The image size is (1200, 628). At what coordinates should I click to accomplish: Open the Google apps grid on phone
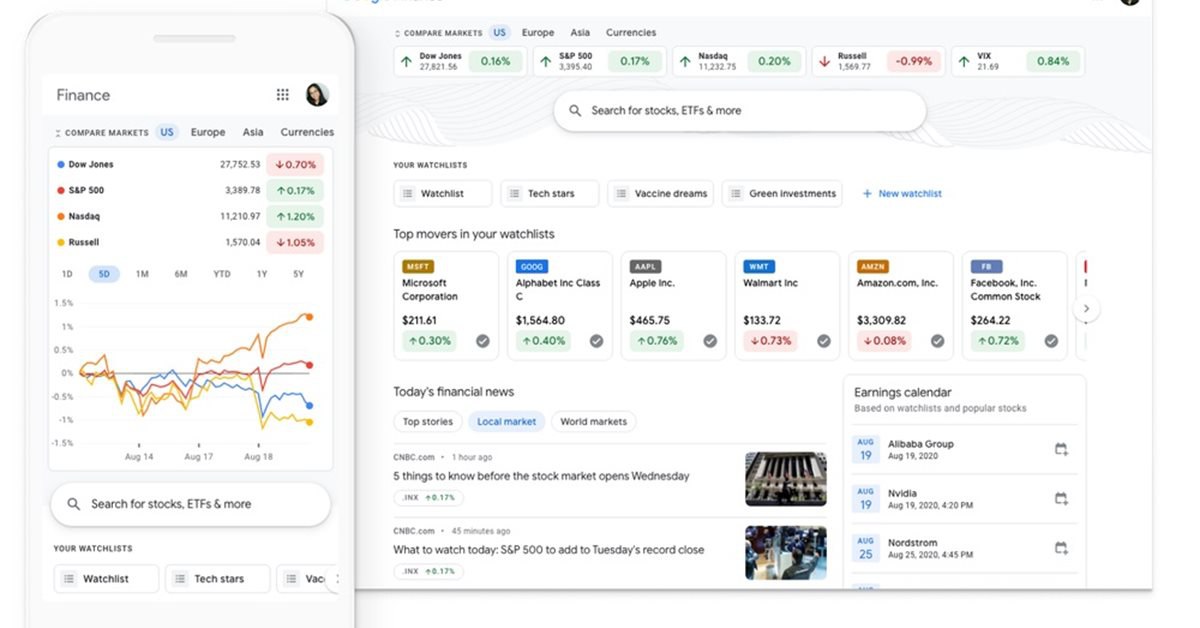coord(283,95)
